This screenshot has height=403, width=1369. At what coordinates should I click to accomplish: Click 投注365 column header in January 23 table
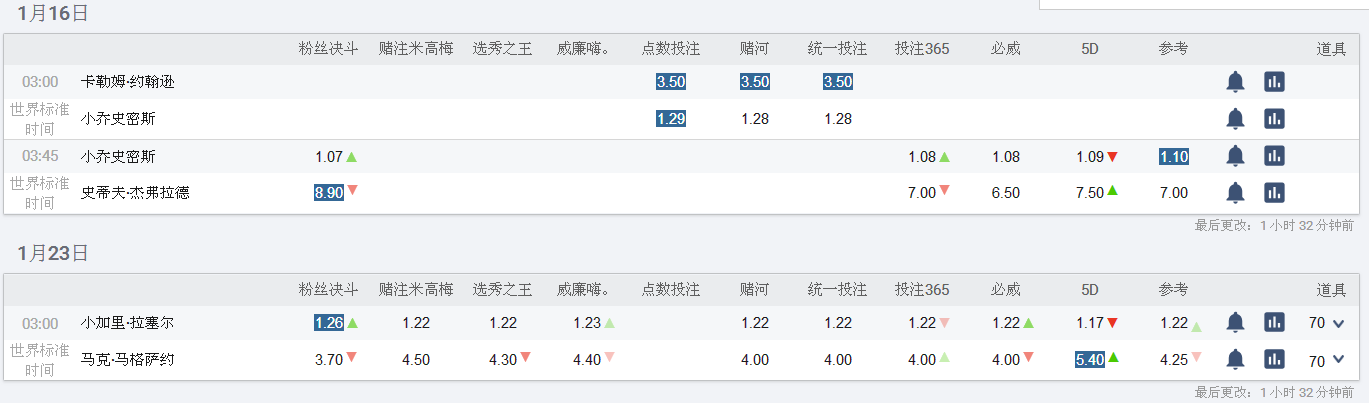point(922,290)
